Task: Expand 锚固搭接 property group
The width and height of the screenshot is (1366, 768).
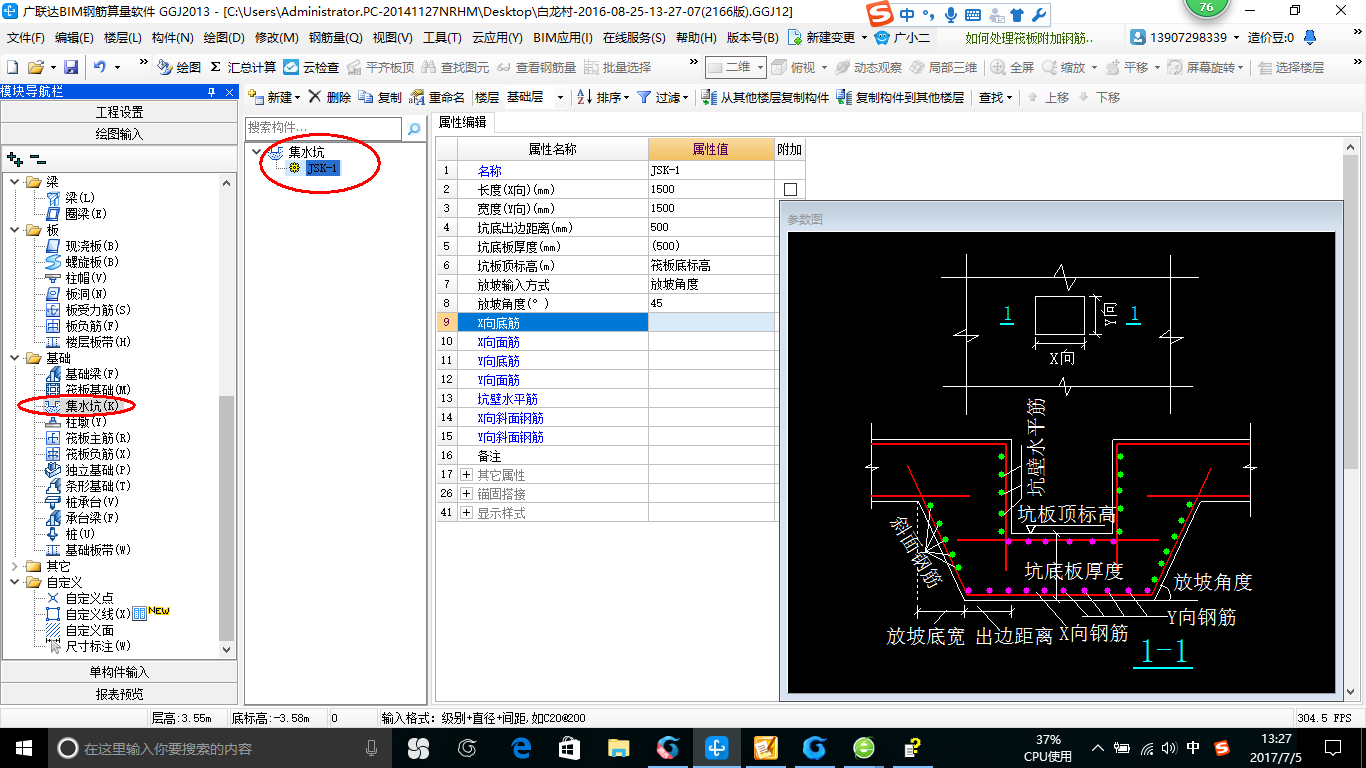Action: point(466,494)
